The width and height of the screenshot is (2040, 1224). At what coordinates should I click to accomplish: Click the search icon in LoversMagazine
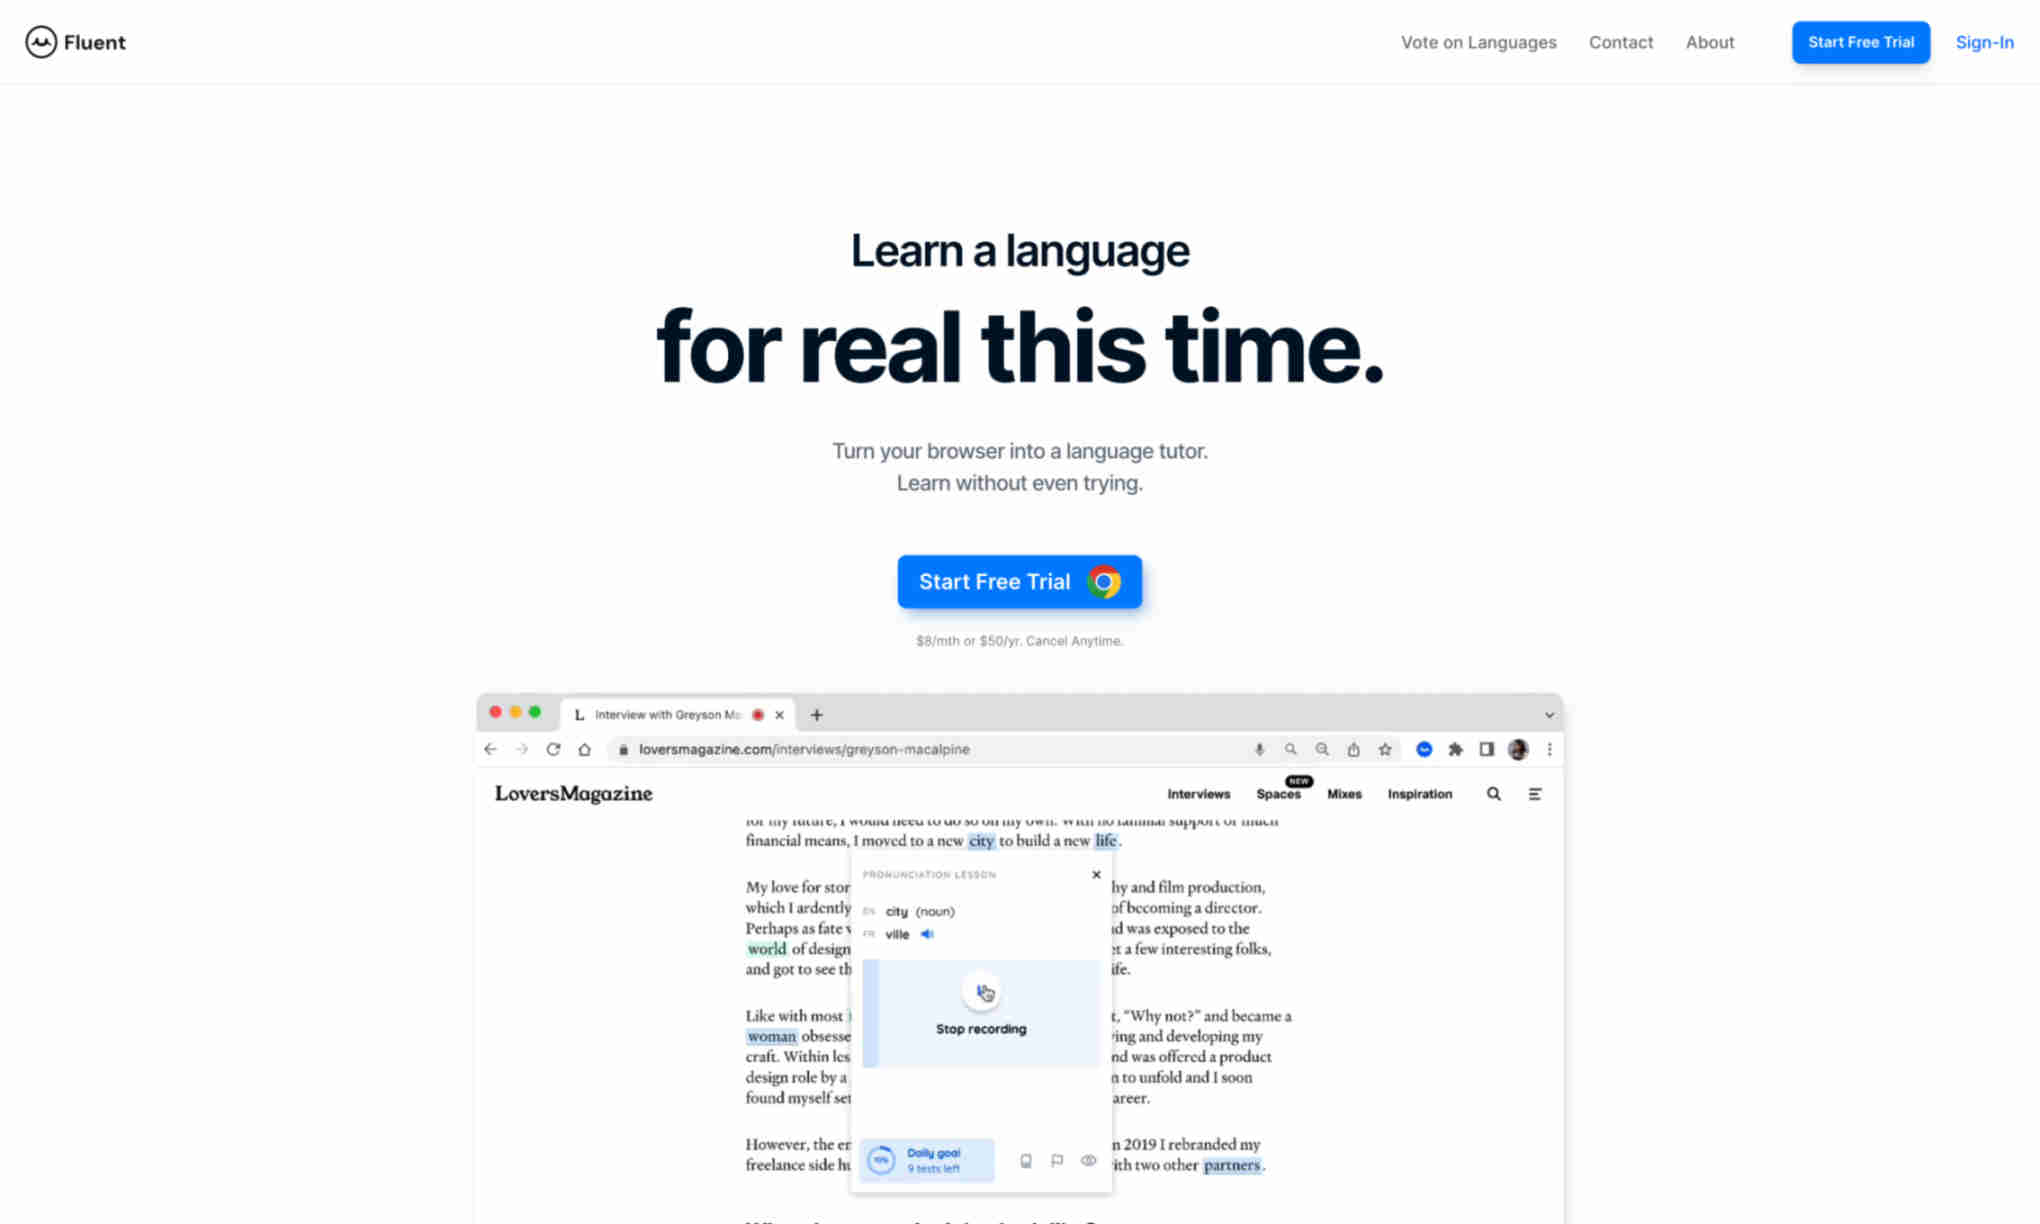coord(1494,793)
